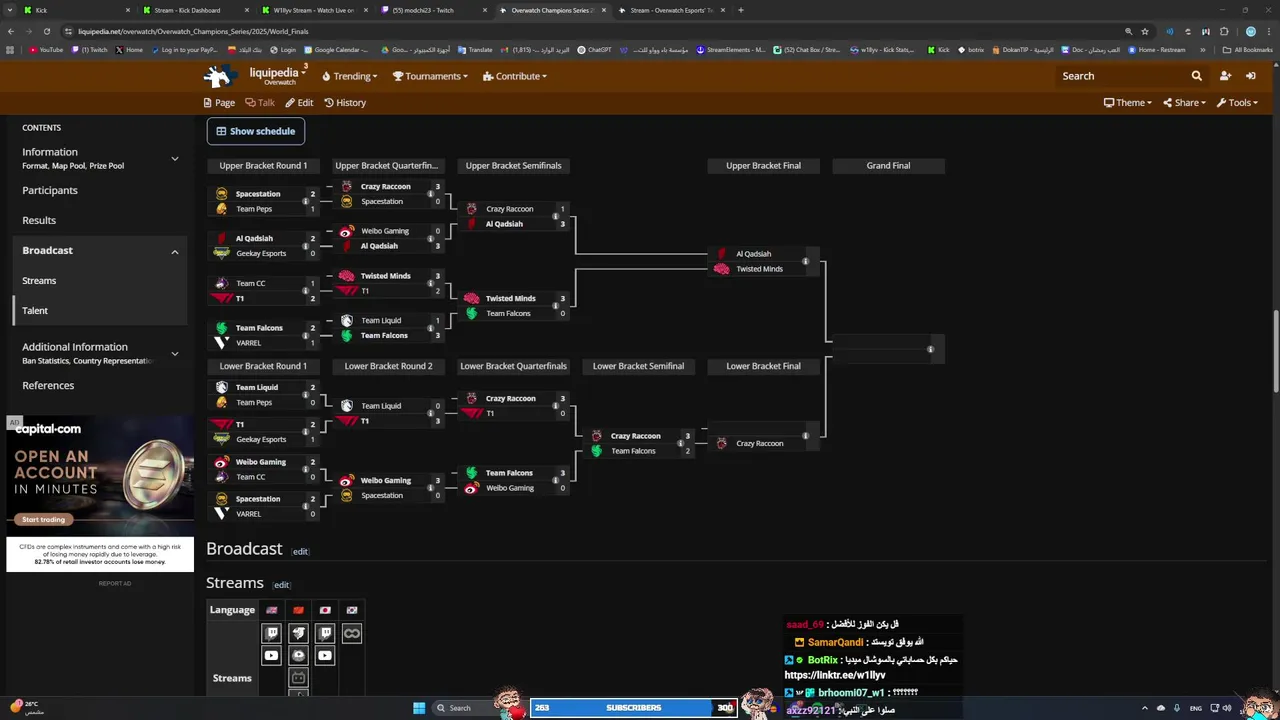The height and width of the screenshot is (720, 1280).
Task: Collapse the Broadcast section in contents
Action: coord(174,251)
